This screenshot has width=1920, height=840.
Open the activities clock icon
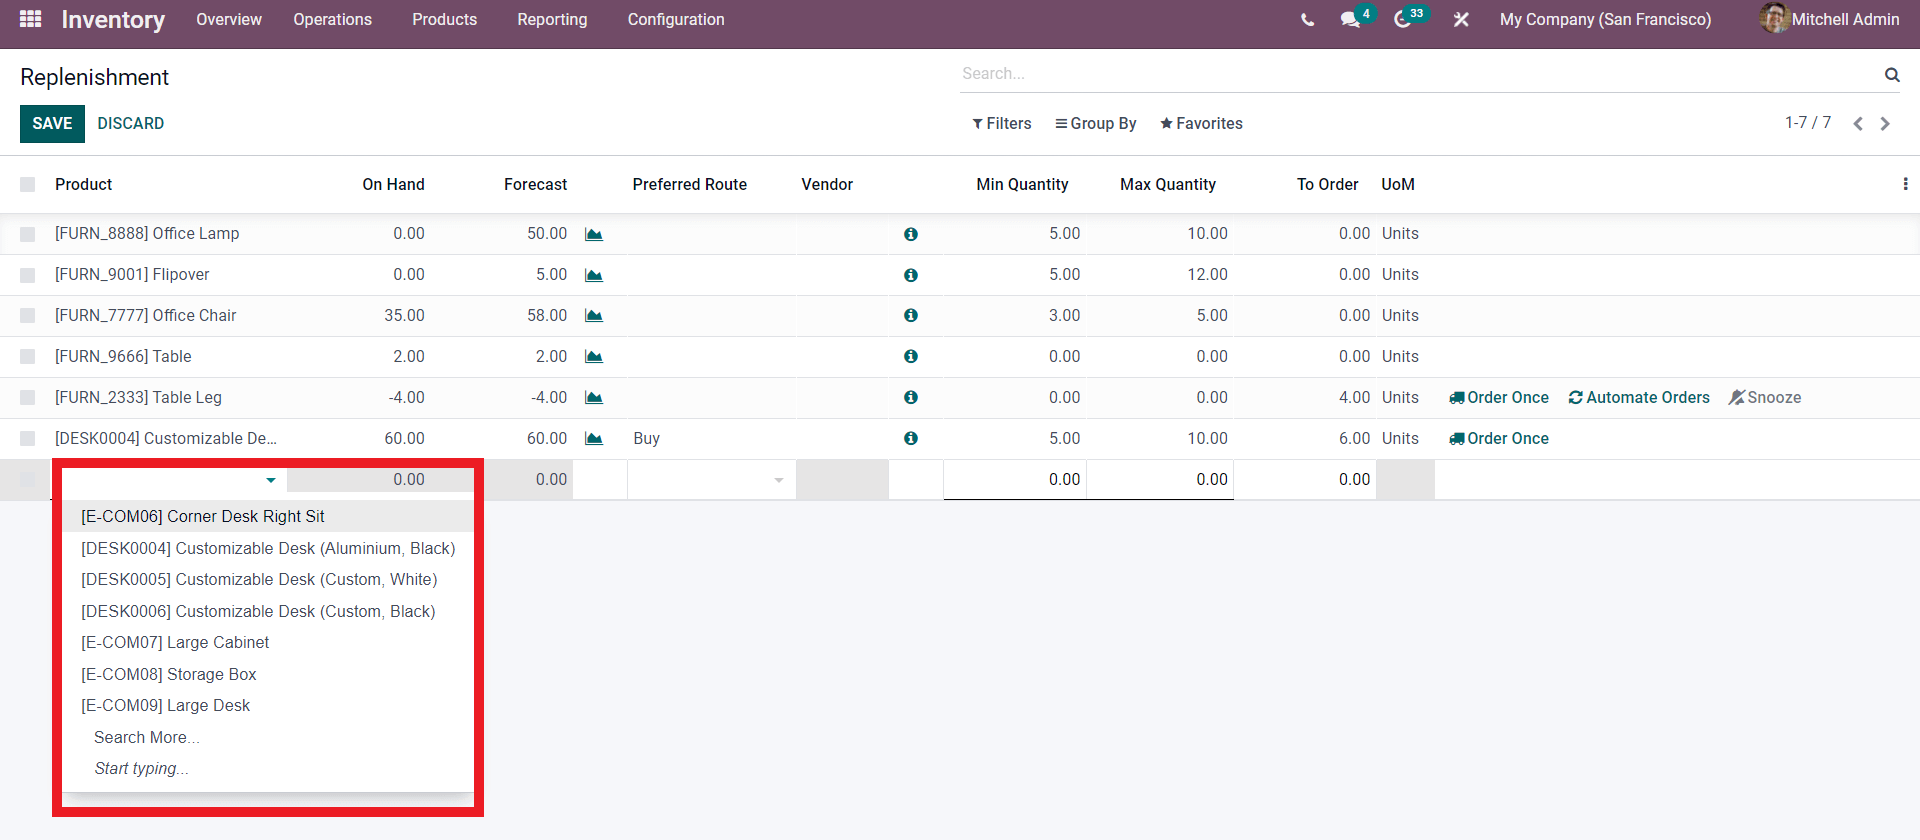click(1403, 20)
